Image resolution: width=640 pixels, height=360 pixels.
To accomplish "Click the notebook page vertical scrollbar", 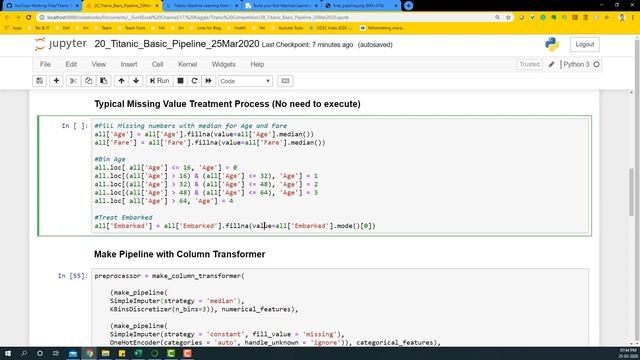I will point(631,192).
